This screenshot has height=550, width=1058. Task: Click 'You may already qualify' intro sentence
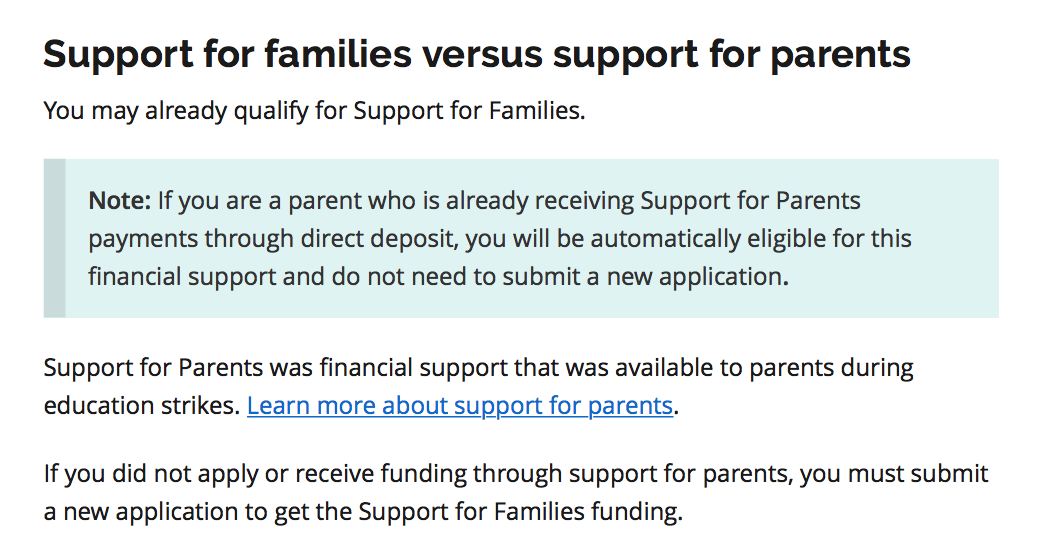[x=314, y=111]
